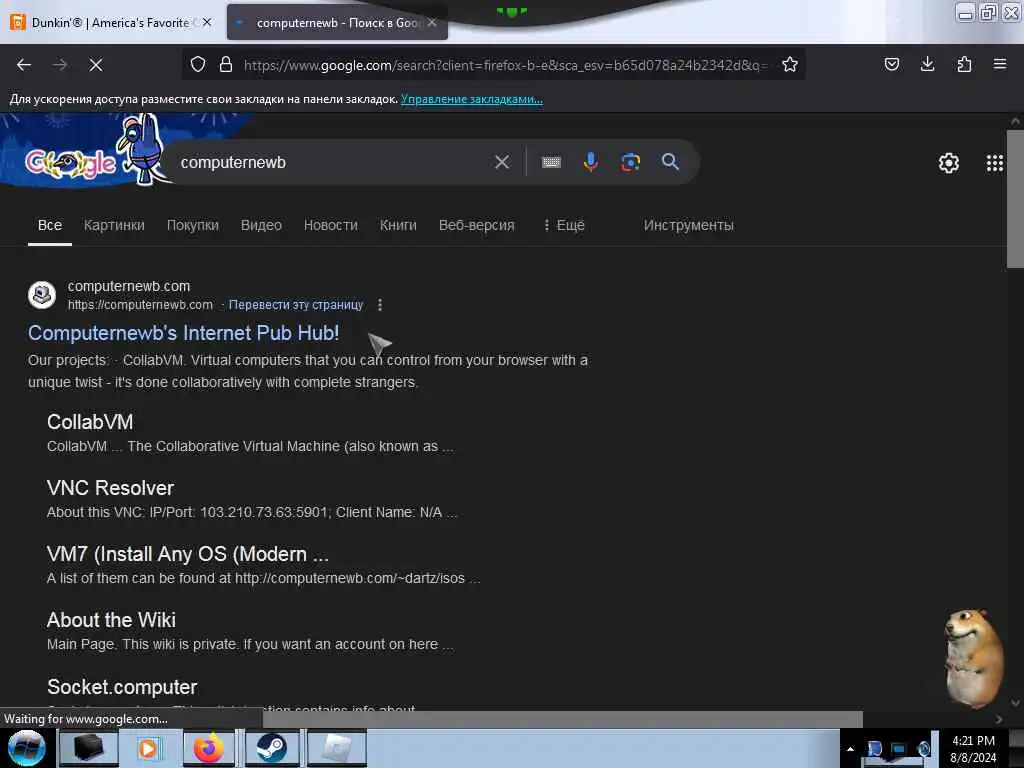The image size is (1024, 768).
Task: Click the https://computernewb.com URL text
Action: [x=140, y=305]
